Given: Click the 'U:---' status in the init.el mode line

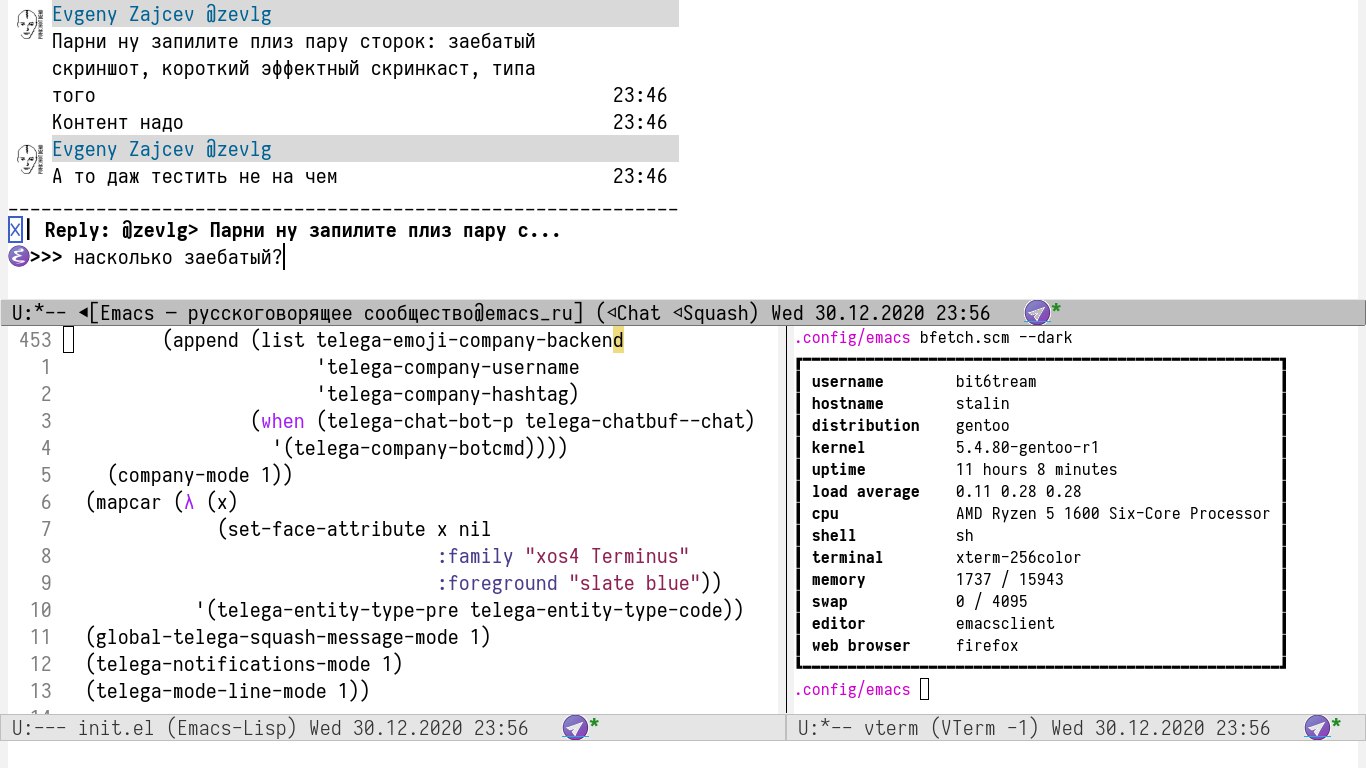Looking at the screenshot, I should coord(39,728).
